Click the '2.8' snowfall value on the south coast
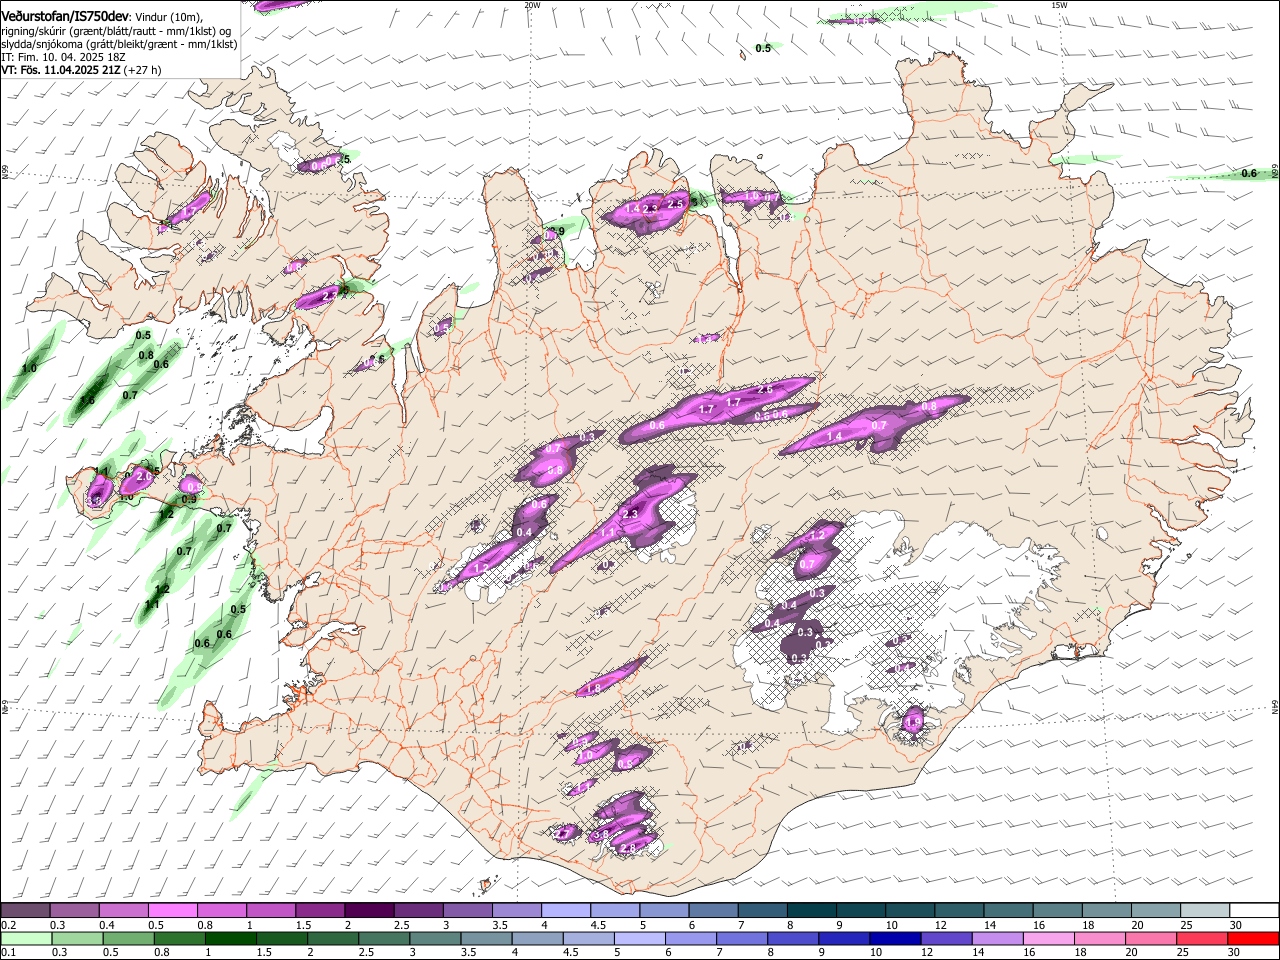 tap(628, 848)
